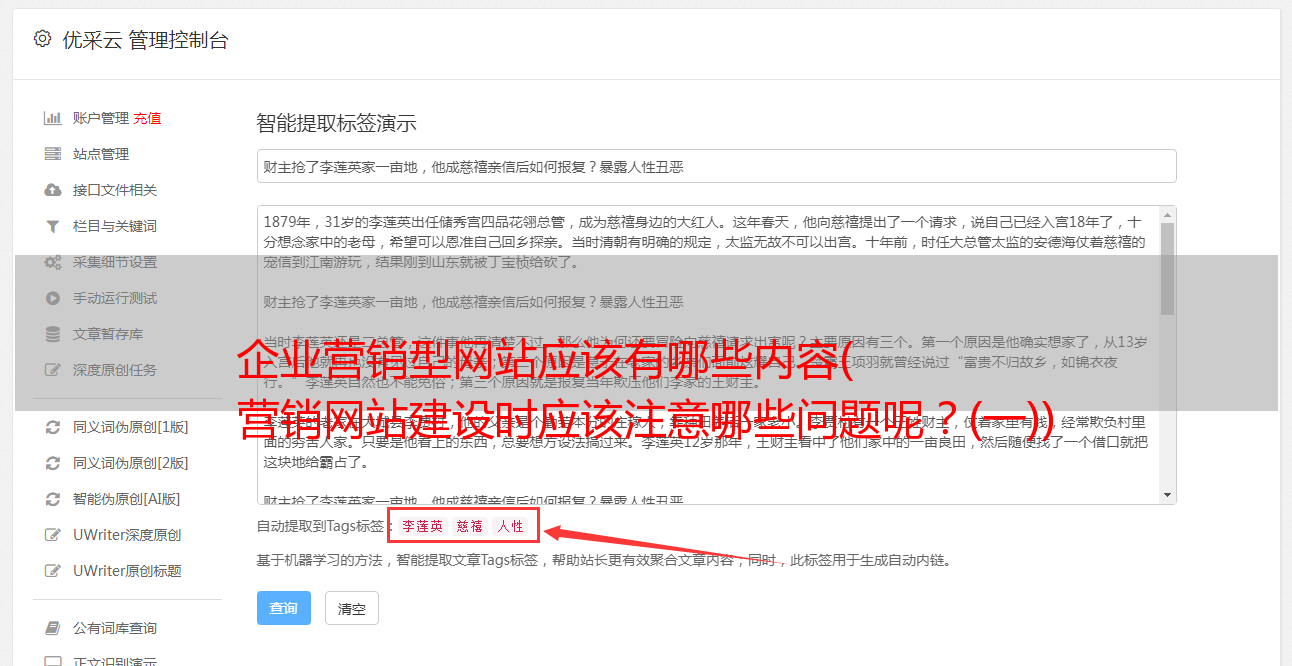
Task: Click the server icon beside 站点管理
Action: (x=53, y=154)
